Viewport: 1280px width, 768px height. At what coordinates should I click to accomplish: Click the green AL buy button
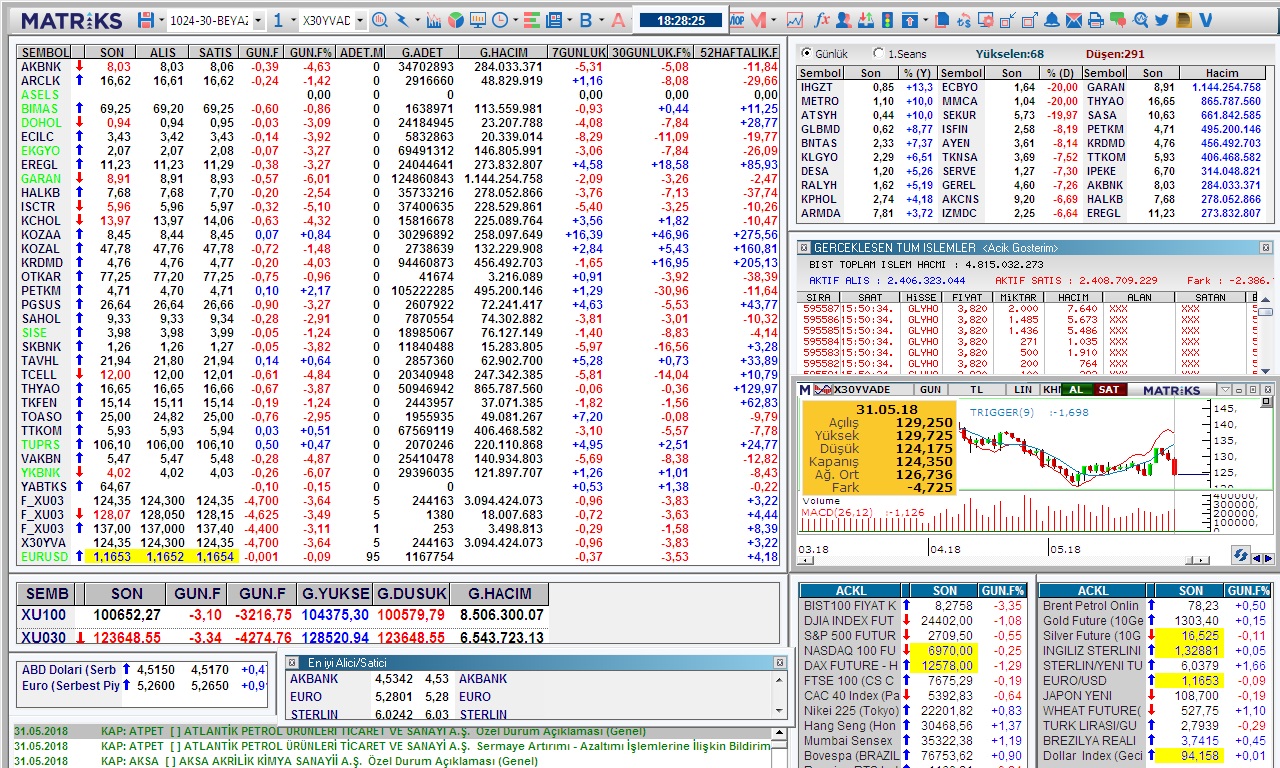click(1076, 389)
